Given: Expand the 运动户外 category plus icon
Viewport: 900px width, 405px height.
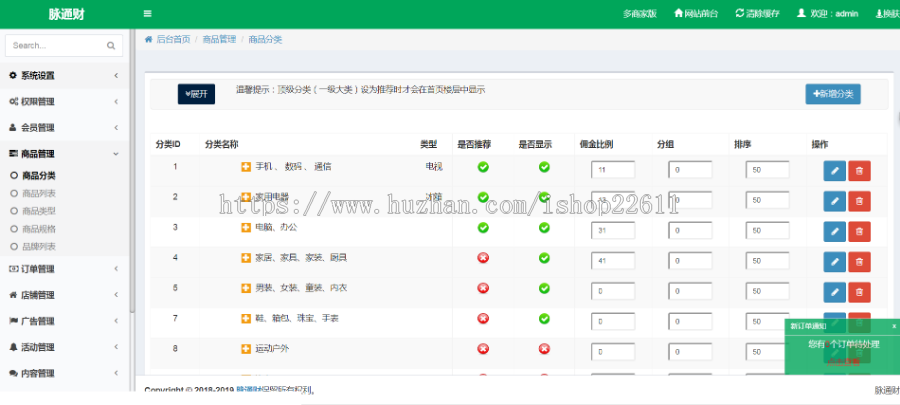Looking at the screenshot, I should click(246, 348).
